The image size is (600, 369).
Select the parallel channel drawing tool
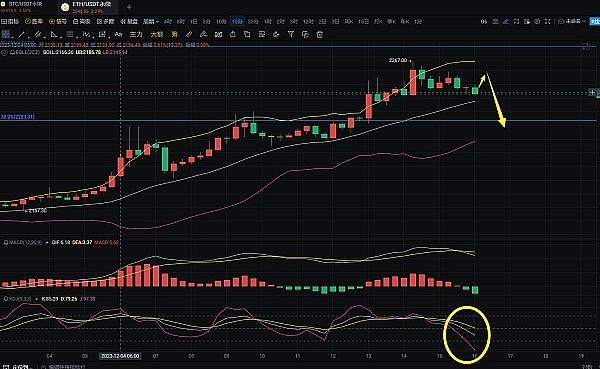pyautogui.click(x=38, y=34)
